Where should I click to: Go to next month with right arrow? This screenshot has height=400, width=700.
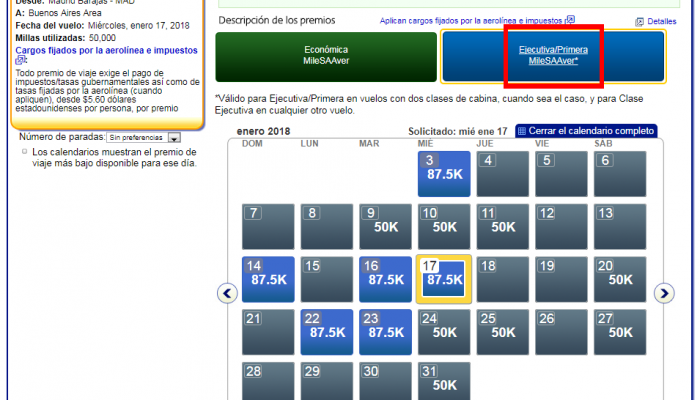(664, 293)
